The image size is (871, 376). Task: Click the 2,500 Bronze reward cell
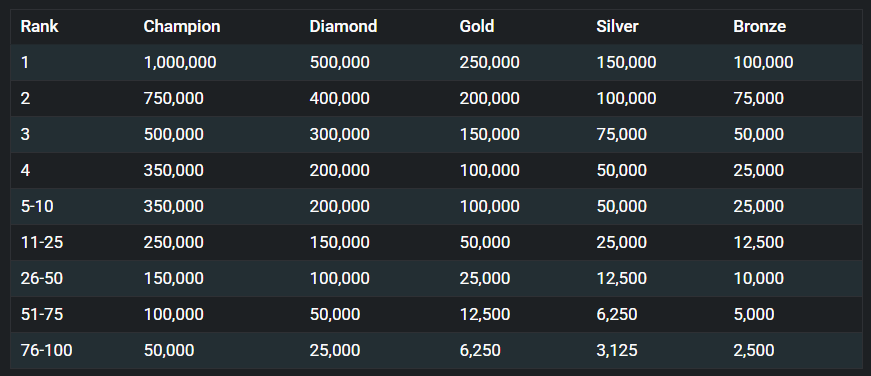754,350
